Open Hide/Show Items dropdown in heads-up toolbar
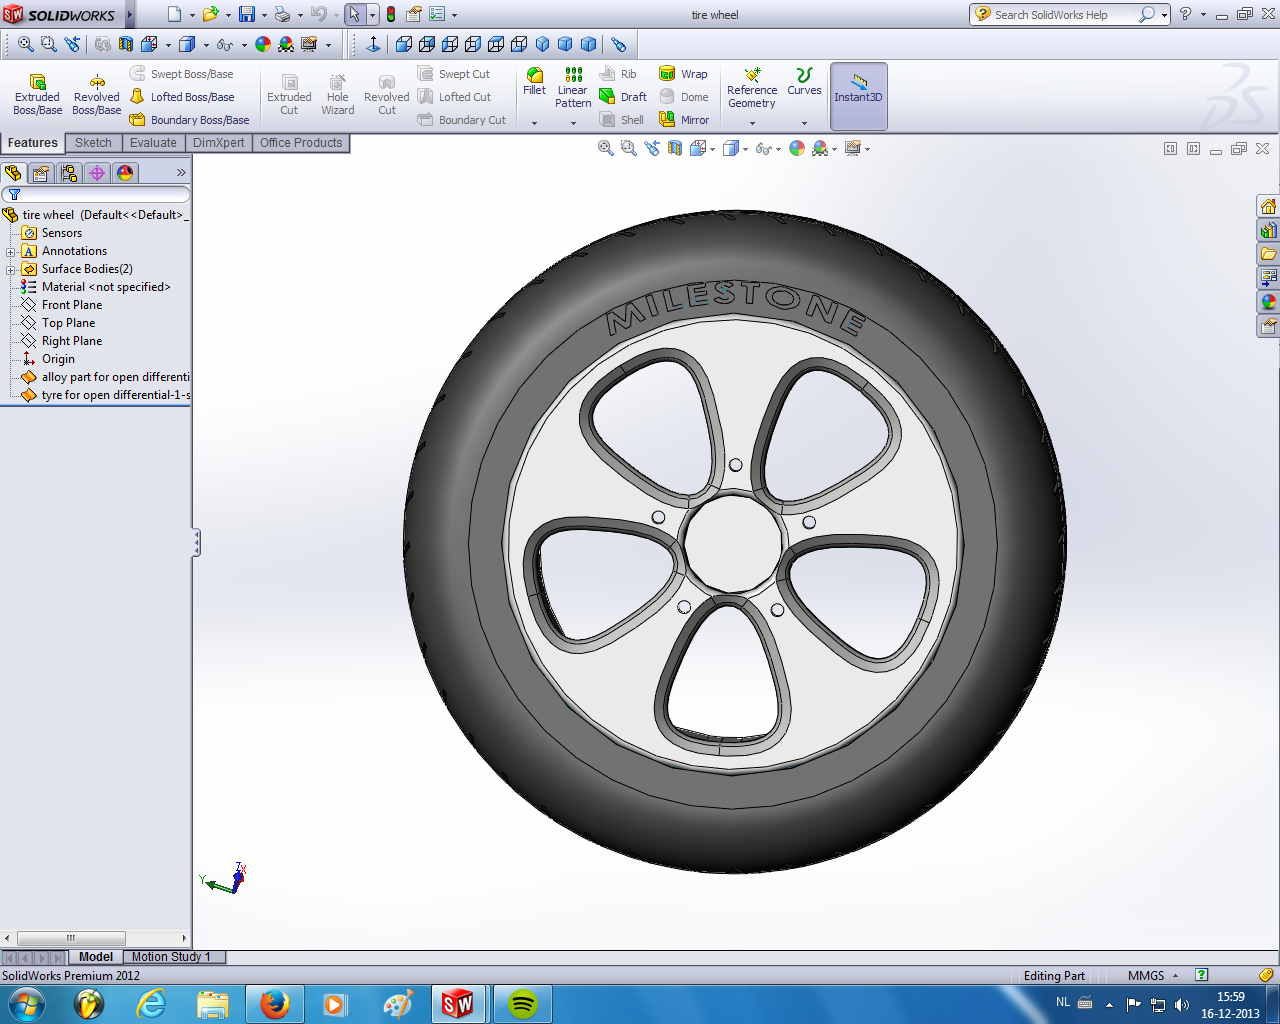1280x1024 pixels. [778, 149]
